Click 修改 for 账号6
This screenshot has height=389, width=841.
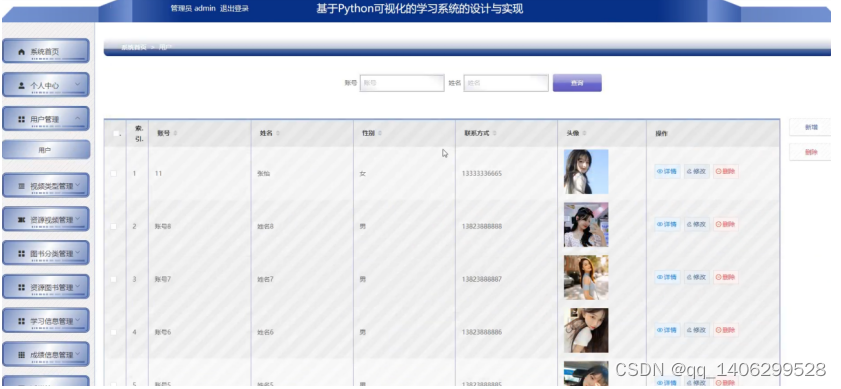[696, 330]
